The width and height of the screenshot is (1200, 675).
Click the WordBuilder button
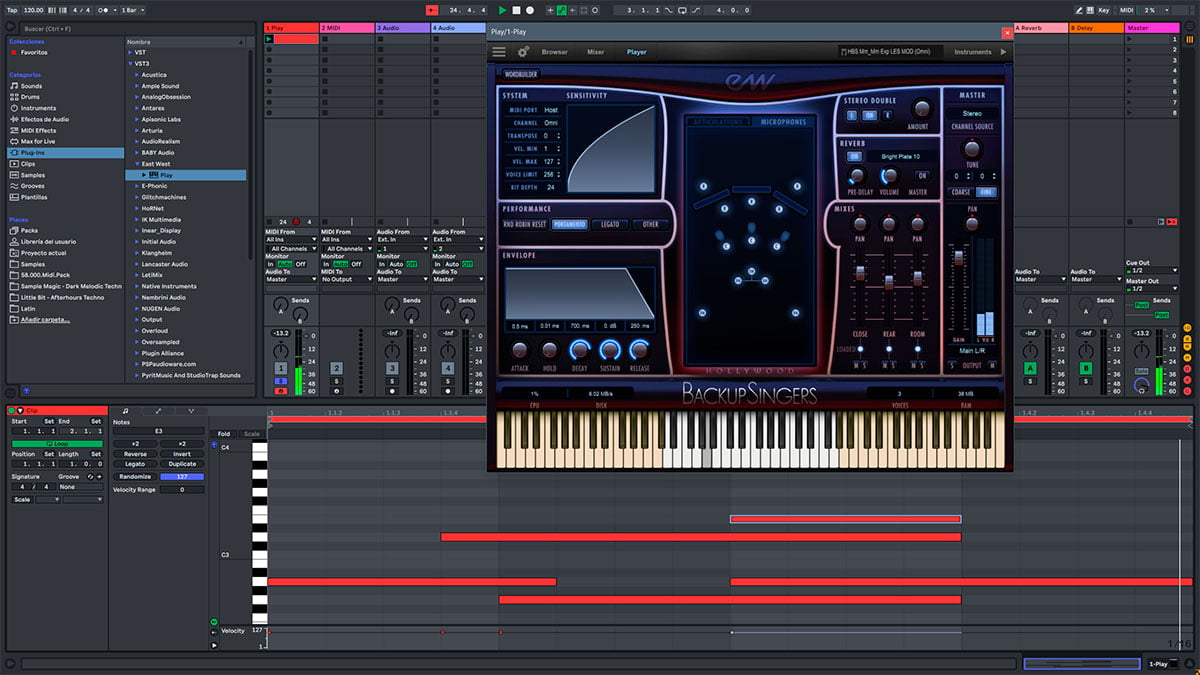(523, 74)
